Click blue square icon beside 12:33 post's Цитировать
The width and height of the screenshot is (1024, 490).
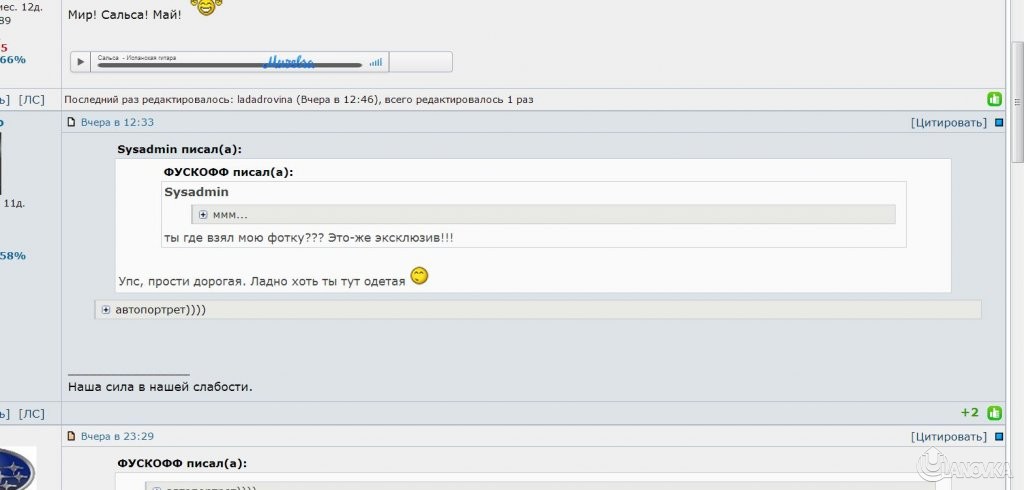[999, 123]
